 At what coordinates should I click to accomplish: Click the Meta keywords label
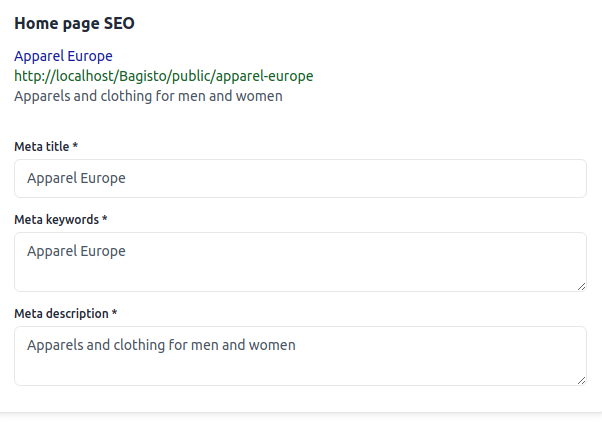pyautogui.click(x=56, y=219)
